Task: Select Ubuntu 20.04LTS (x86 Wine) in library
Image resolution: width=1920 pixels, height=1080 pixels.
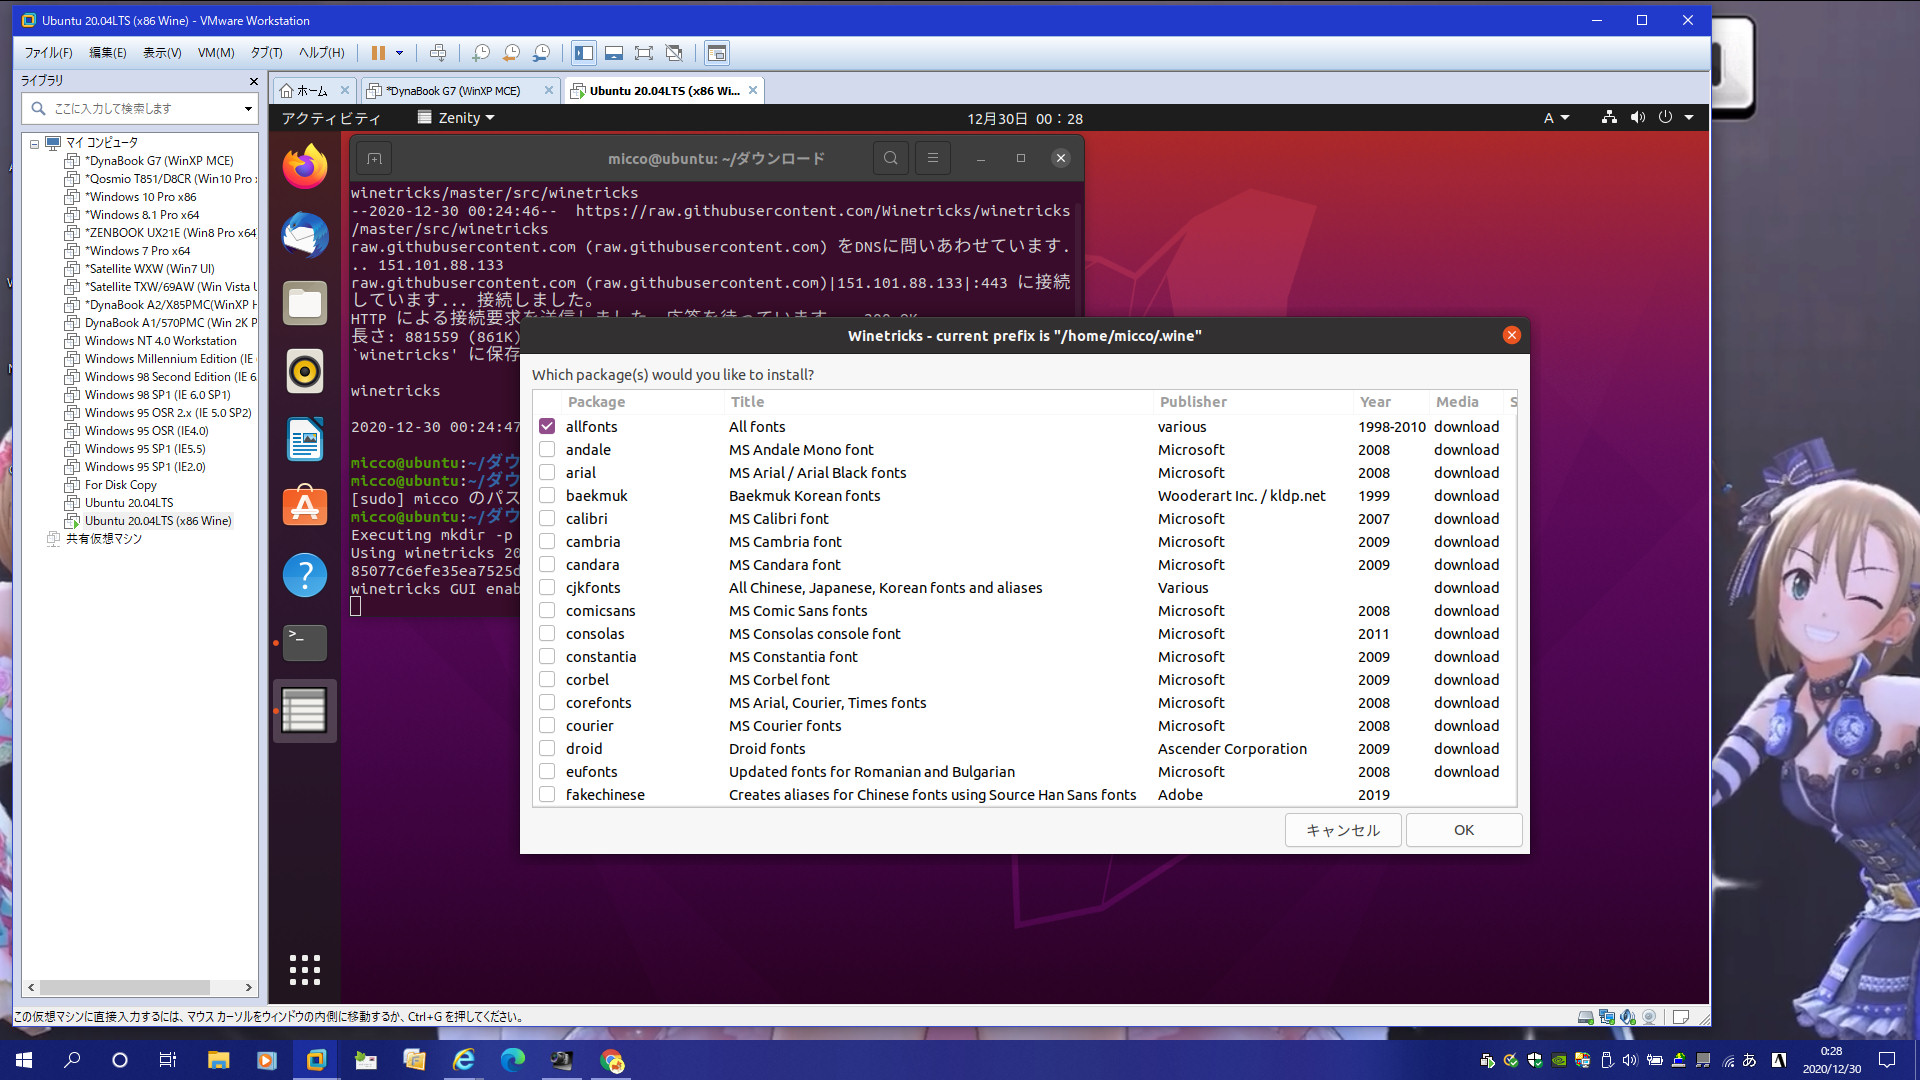Action: (x=157, y=521)
